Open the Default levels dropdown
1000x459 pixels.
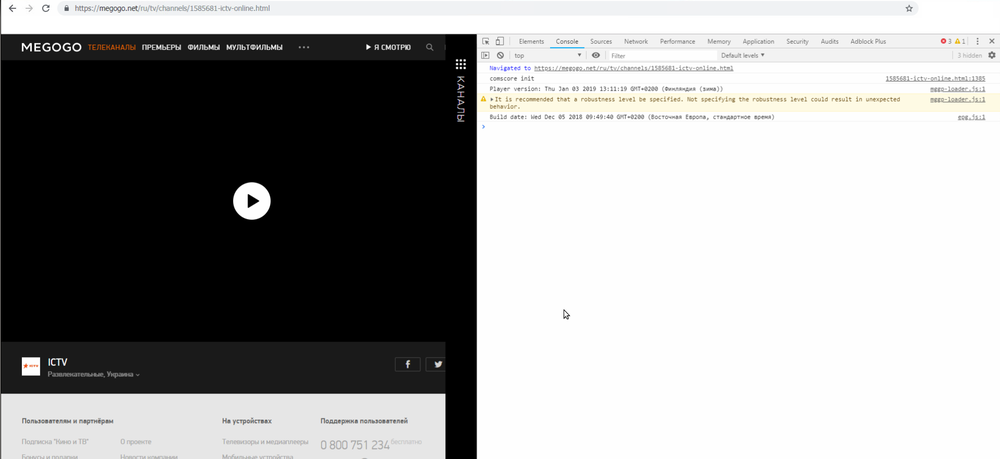point(743,55)
